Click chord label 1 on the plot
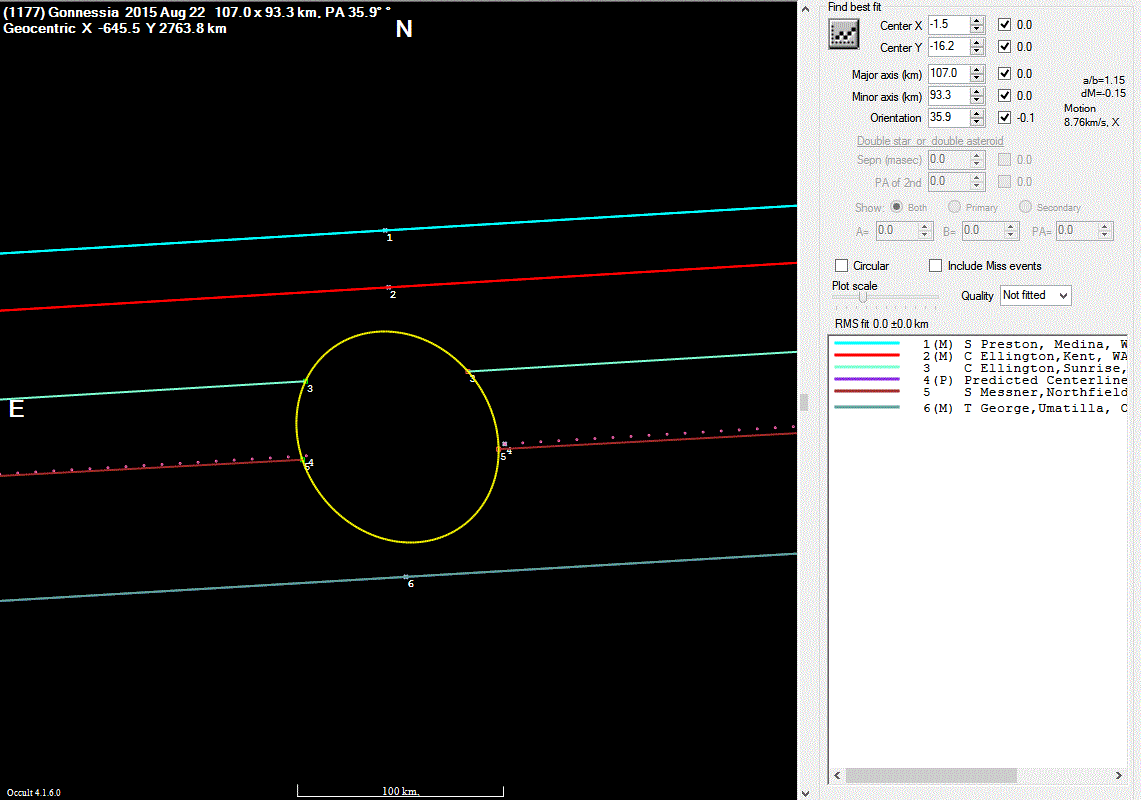 (x=389, y=237)
